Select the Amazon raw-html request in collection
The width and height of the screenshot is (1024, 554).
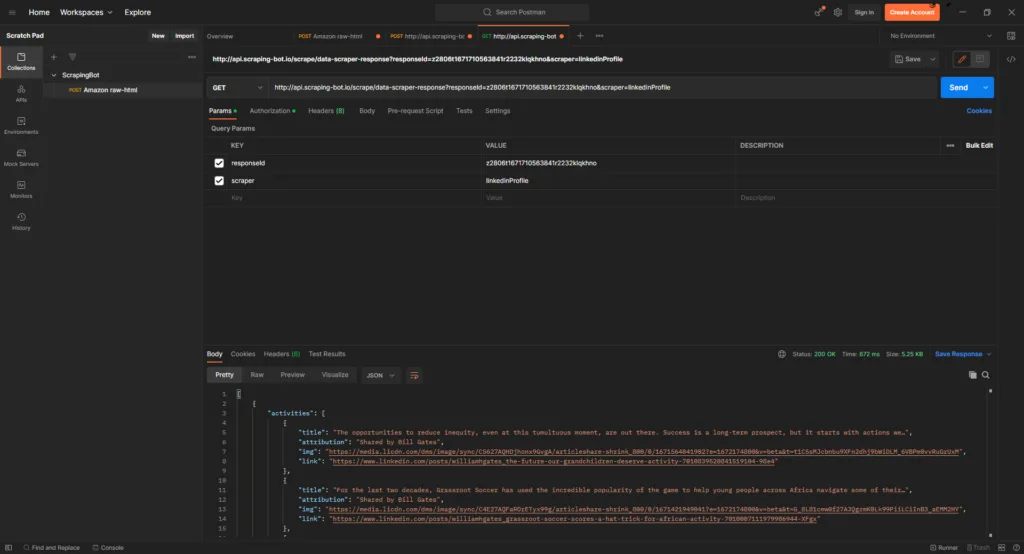click(110, 90)
